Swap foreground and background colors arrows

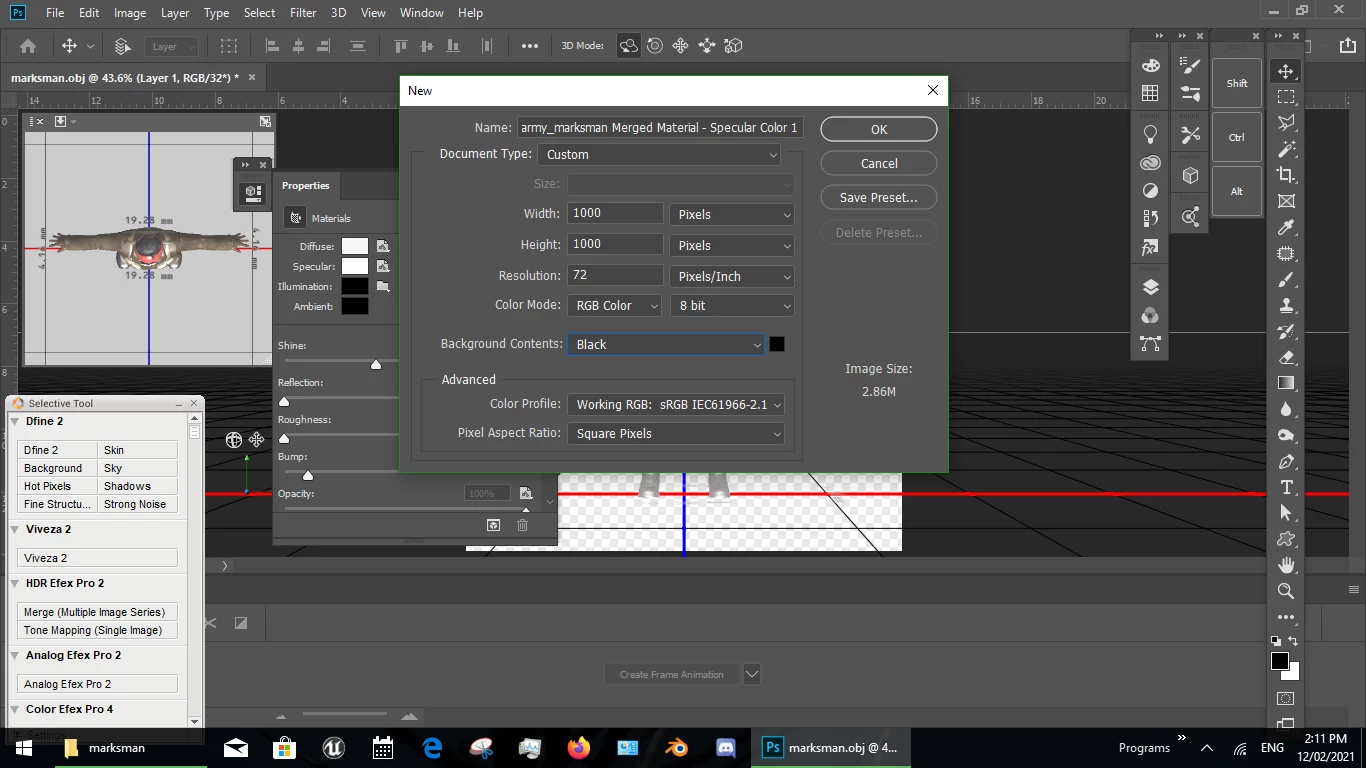click(1294, 641)
